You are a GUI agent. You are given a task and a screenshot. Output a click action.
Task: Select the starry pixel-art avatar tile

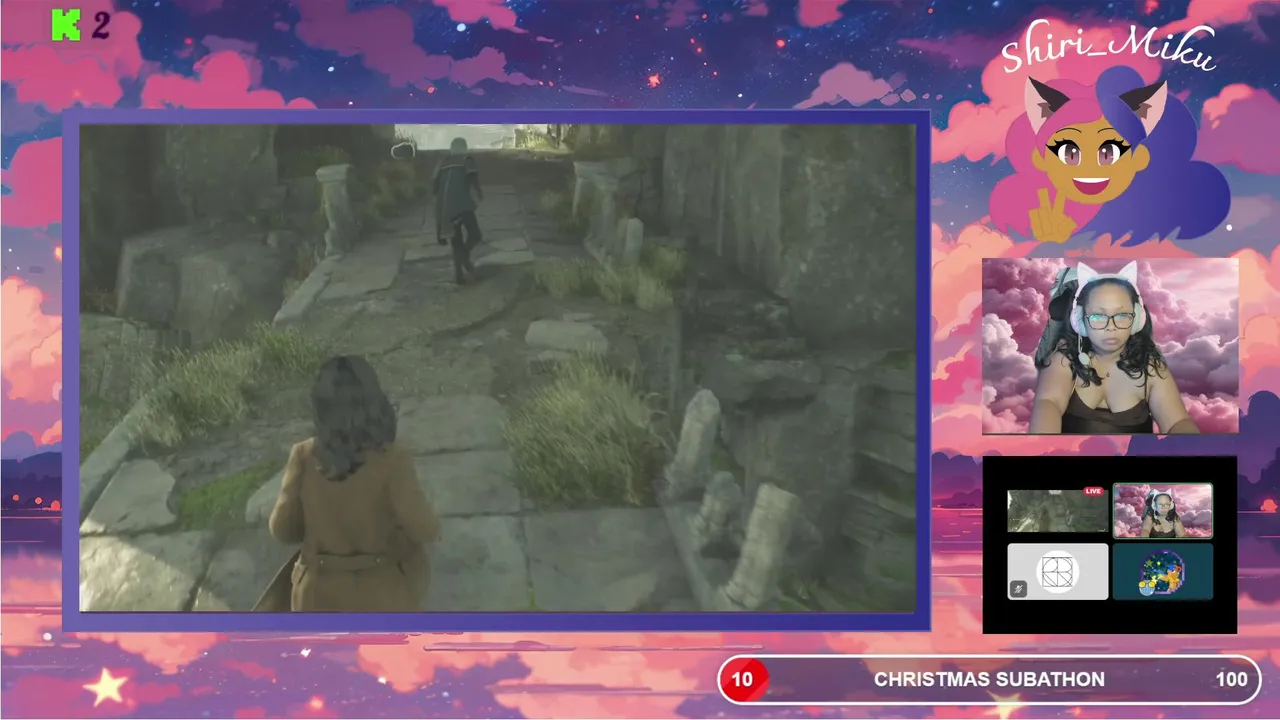1162,571
